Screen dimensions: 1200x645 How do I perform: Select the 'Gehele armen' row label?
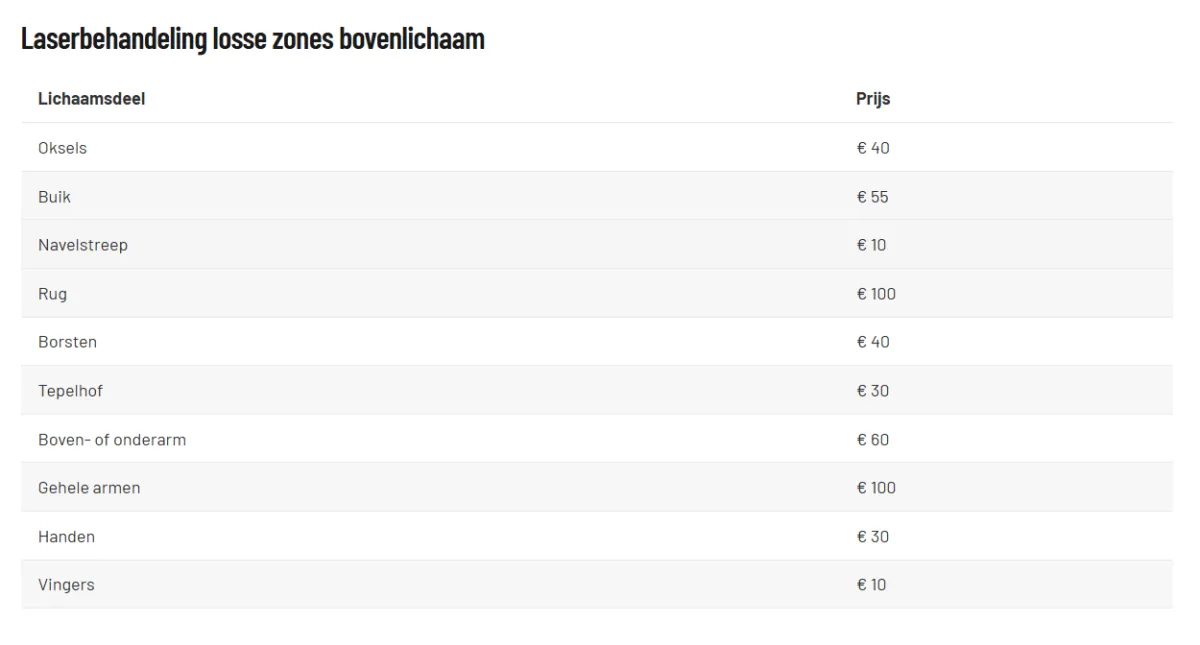(x=89, y=488)
